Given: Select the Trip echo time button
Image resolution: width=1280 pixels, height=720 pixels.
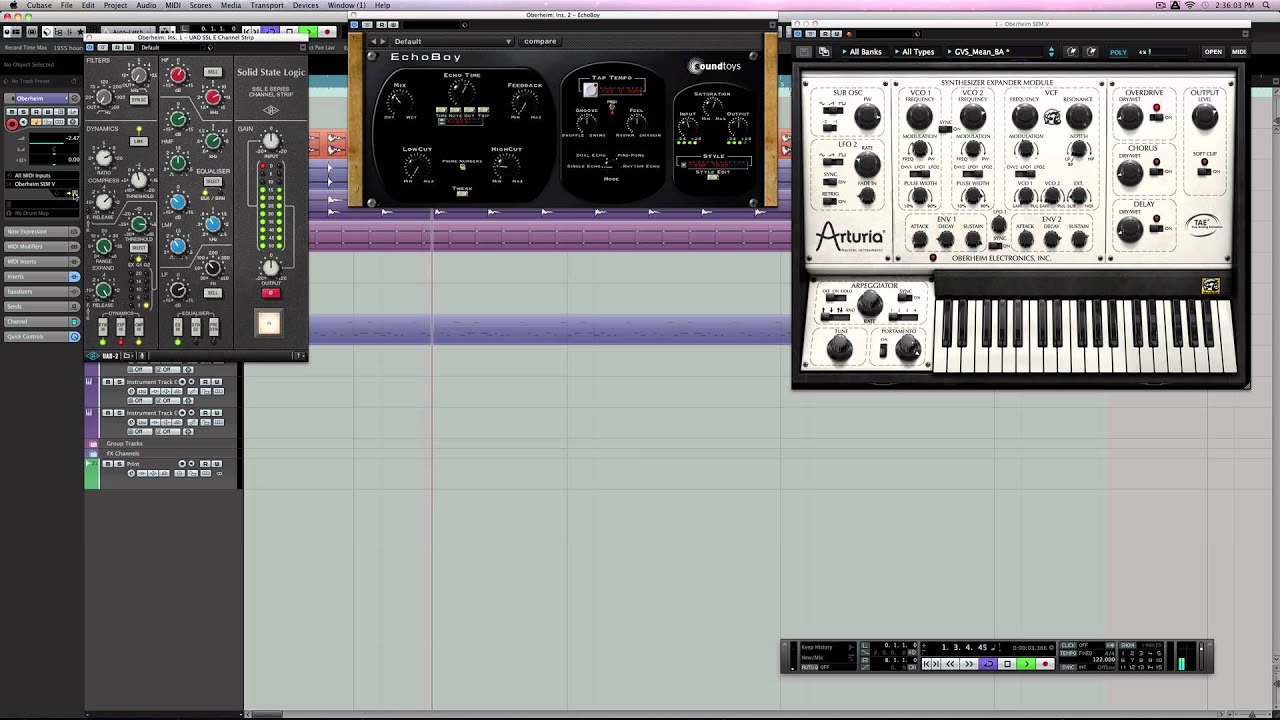Looking at the screenshot, I should click(483, 110).
